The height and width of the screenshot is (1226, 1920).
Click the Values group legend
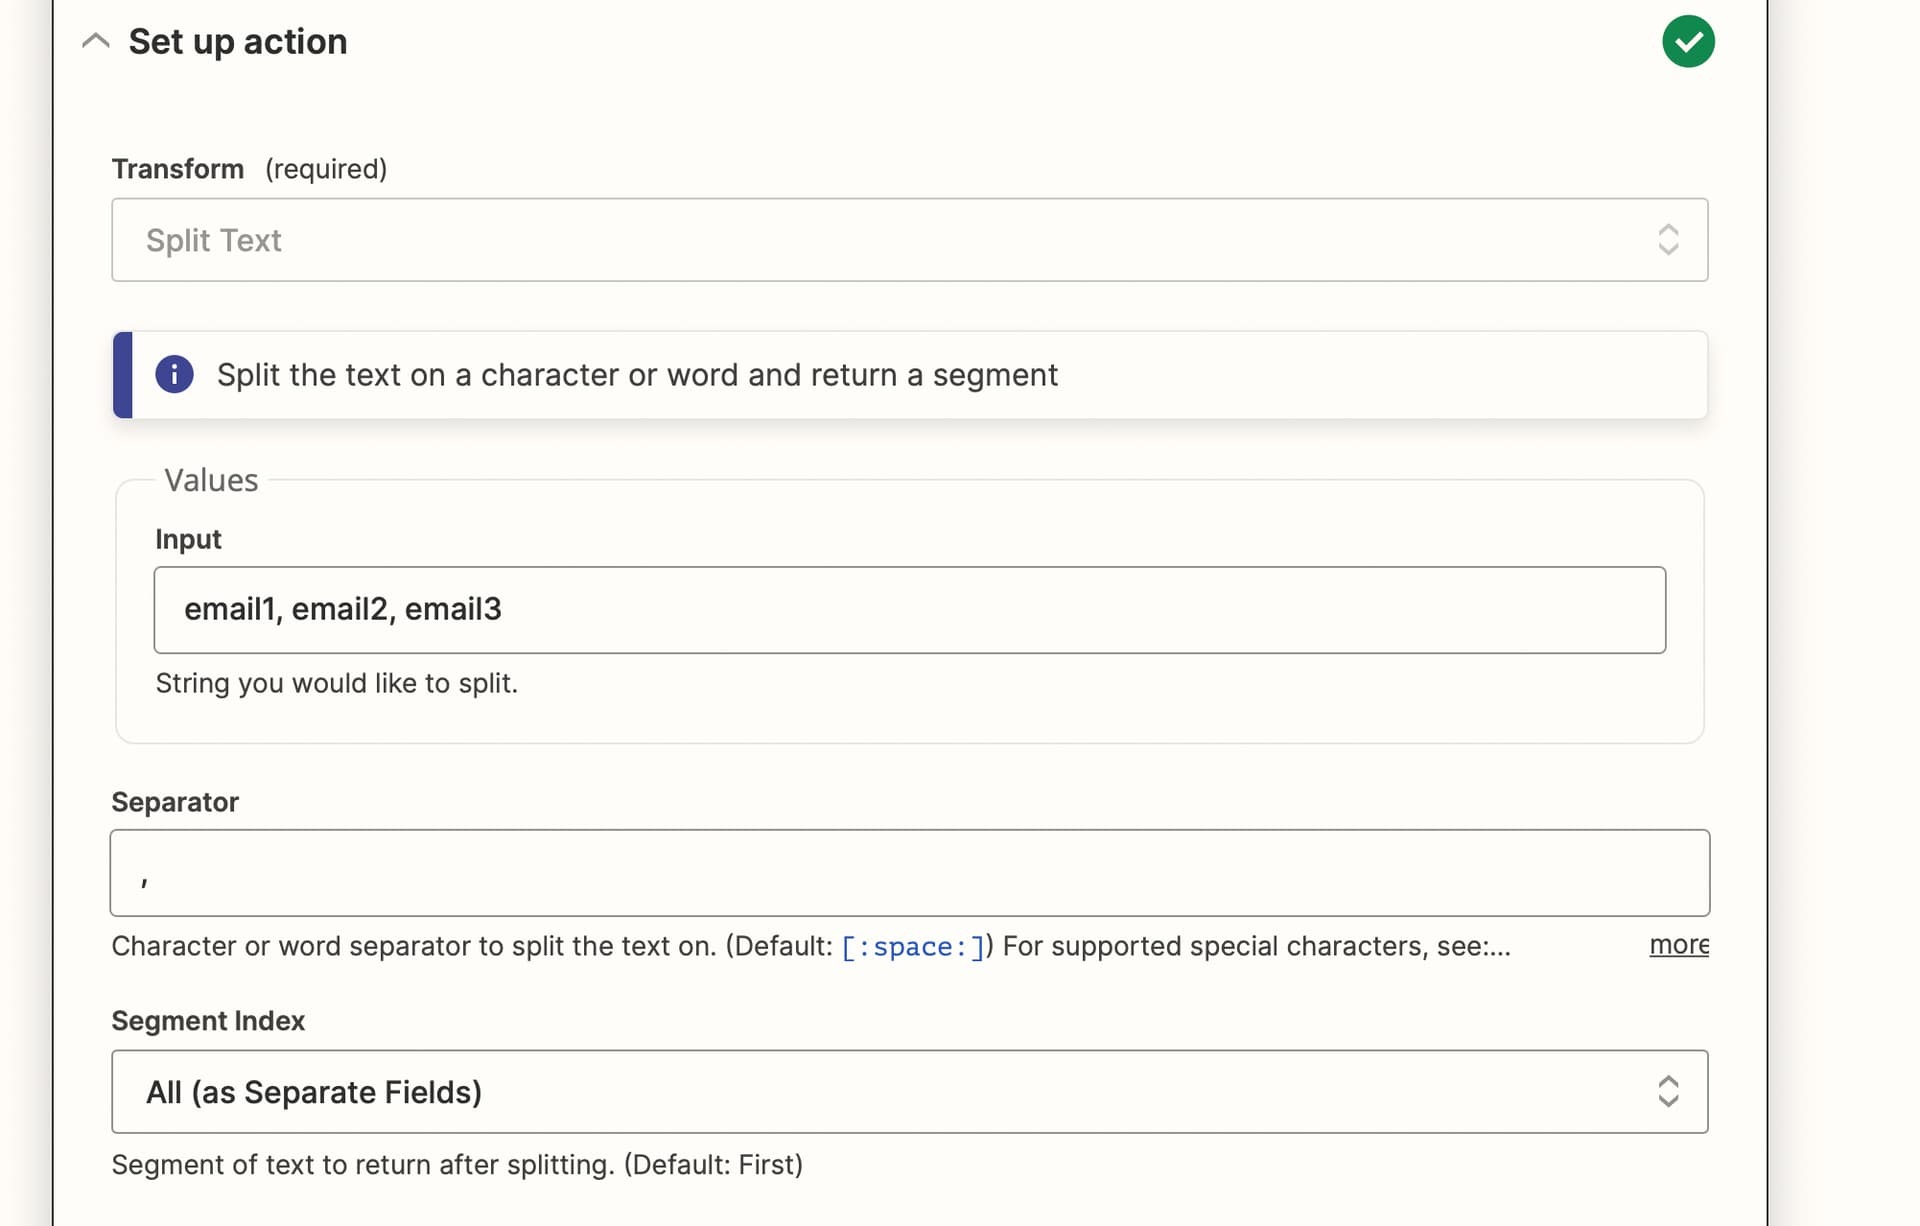pos(211,480)
